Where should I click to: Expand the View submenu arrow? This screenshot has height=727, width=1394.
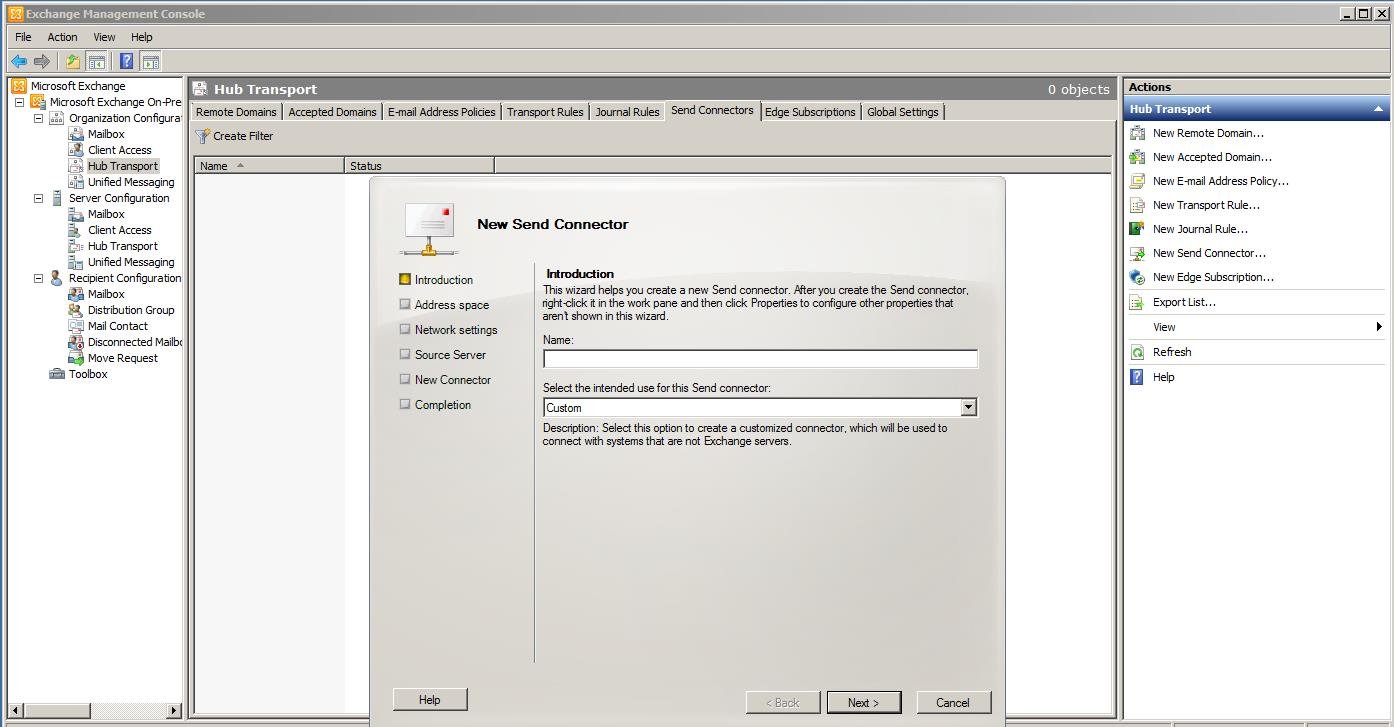[x=1379, y=327]
